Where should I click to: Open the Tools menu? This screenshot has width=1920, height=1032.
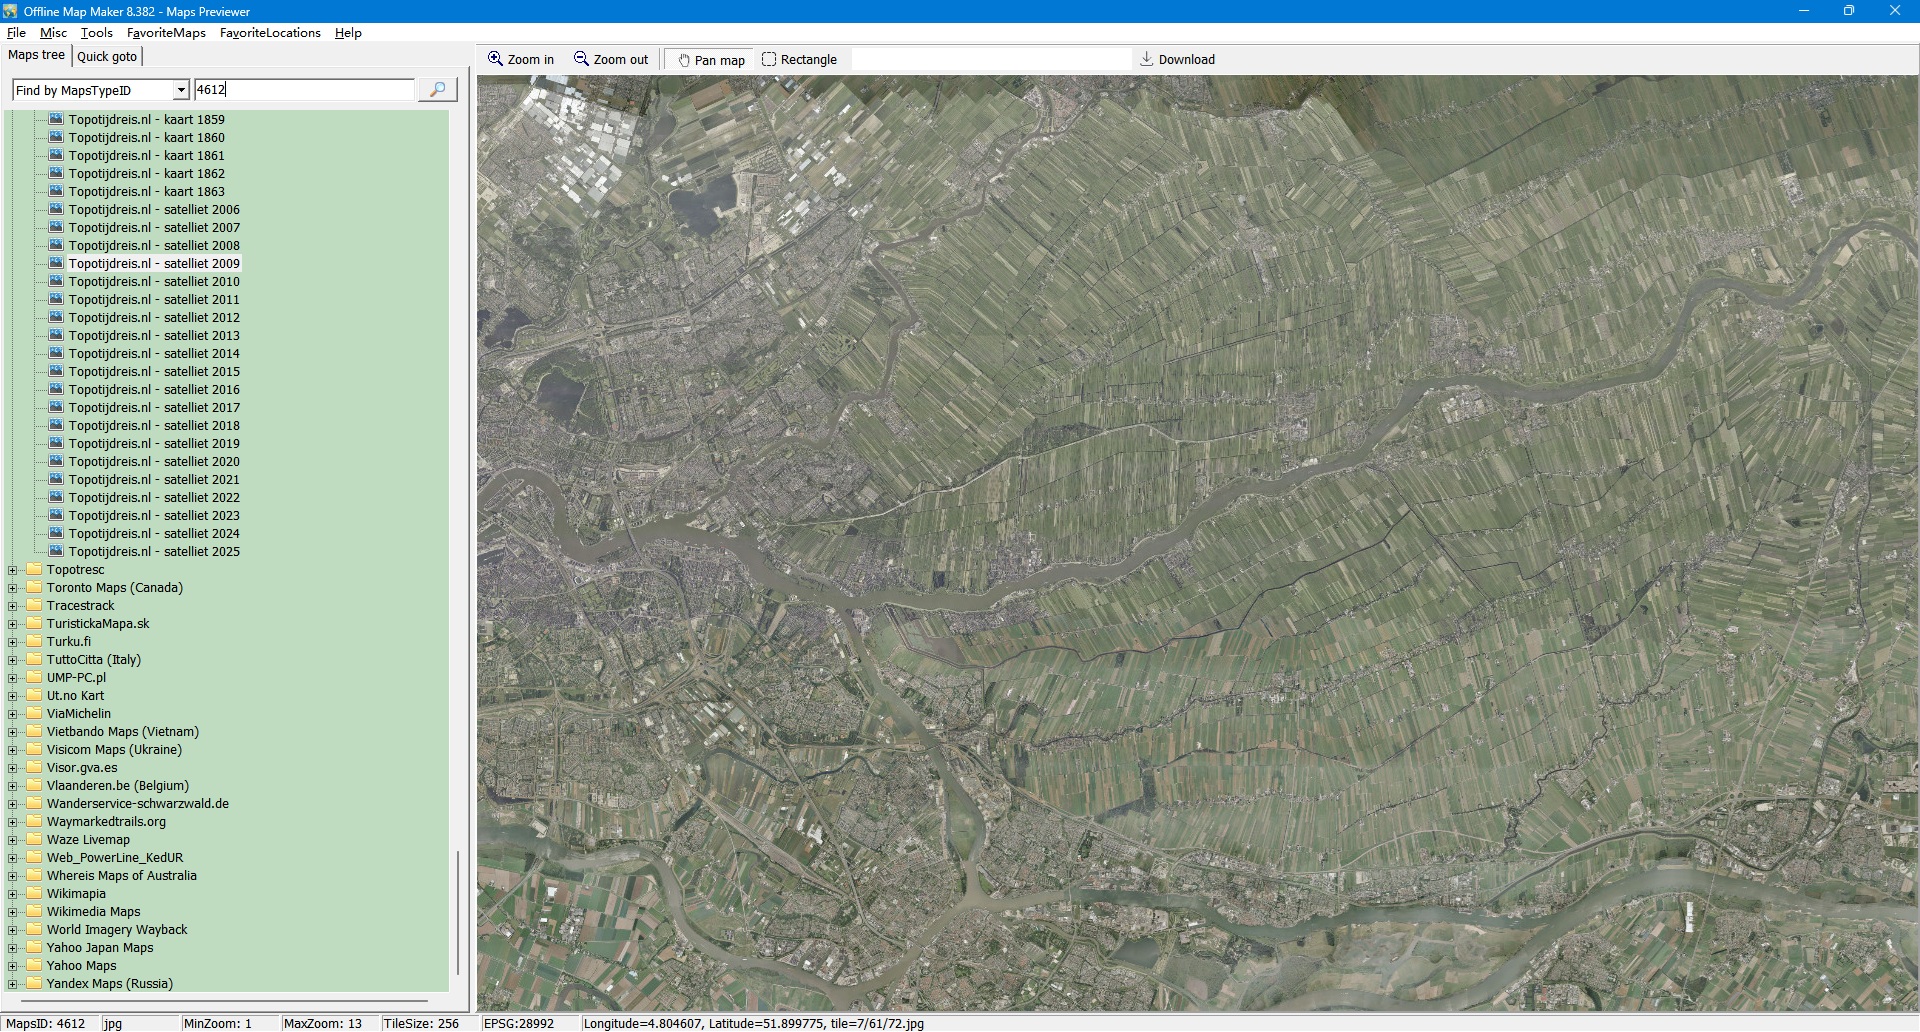coord(96,33)
